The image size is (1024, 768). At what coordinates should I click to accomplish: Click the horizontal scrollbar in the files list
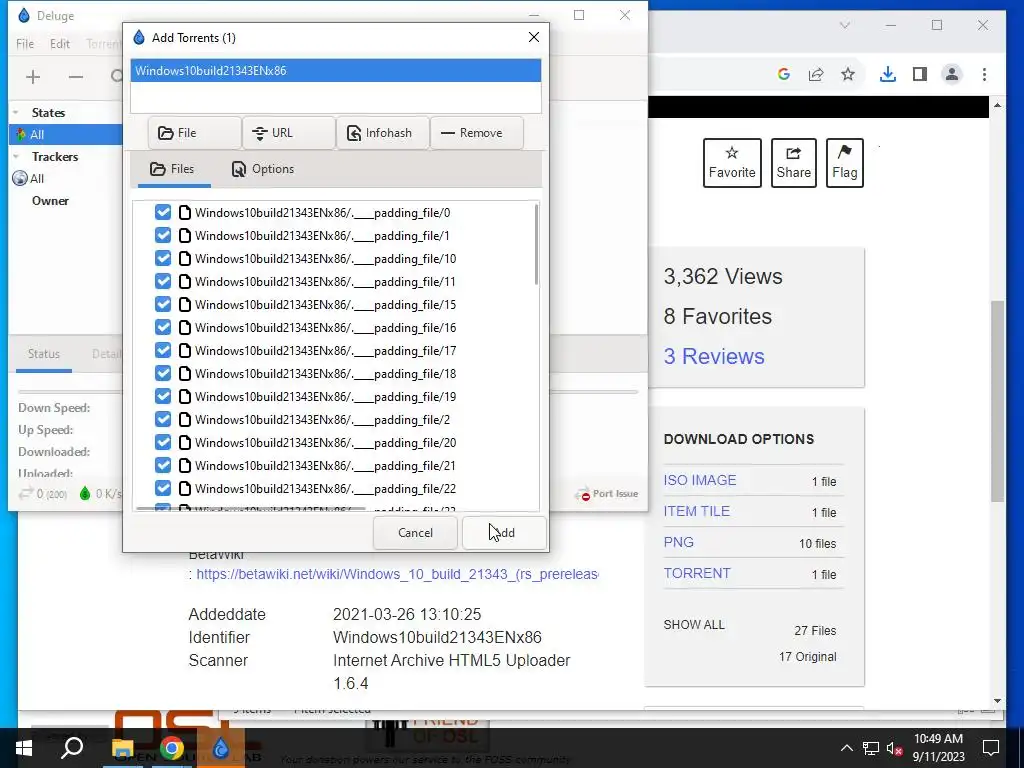click(250, 508)
